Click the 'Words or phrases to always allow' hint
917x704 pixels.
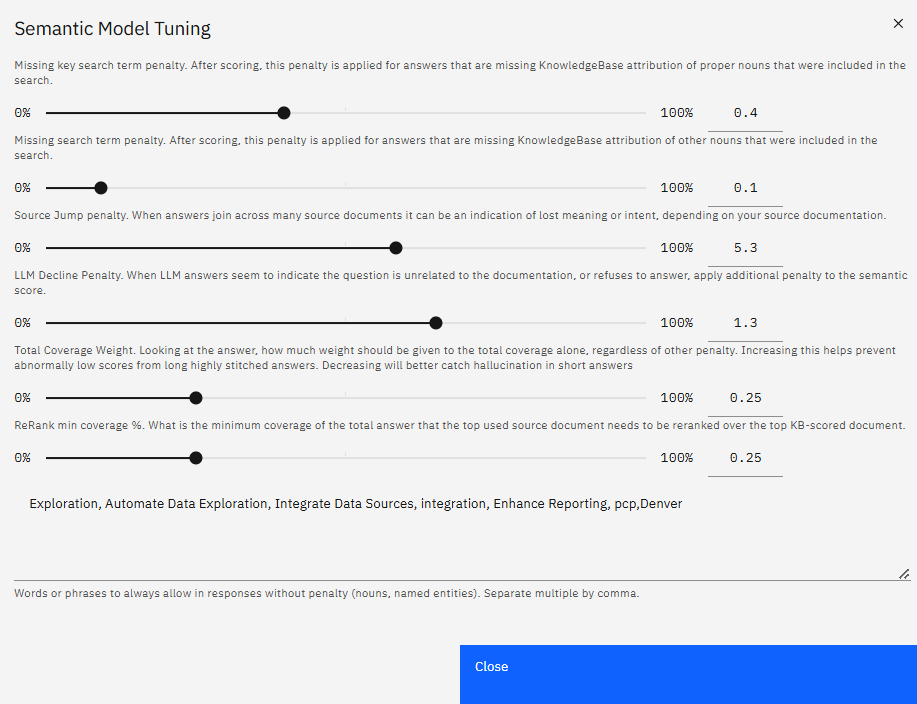point(326,593)
